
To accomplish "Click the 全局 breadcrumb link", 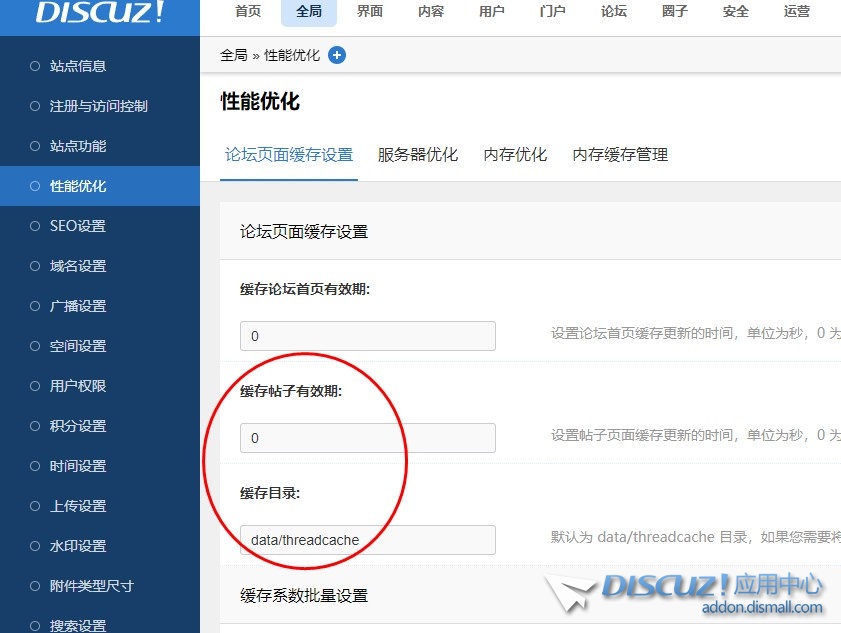I will click(233, 55).
